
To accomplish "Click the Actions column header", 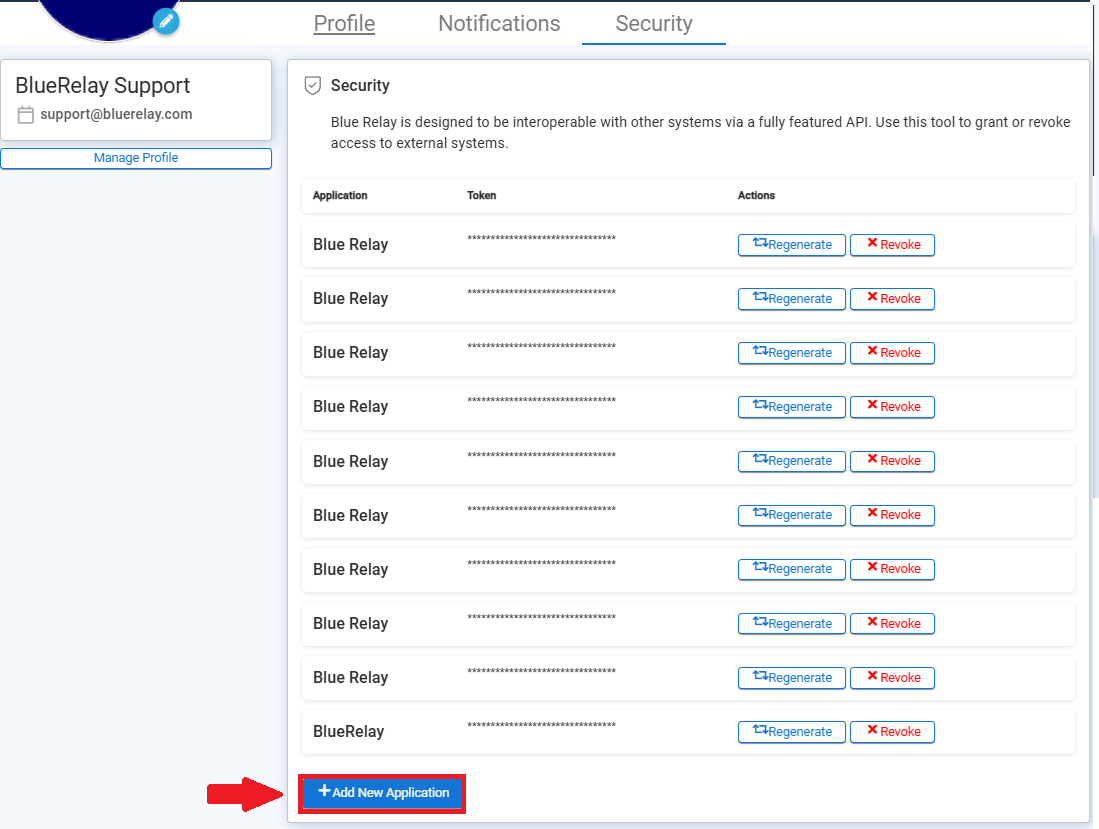I will [756, 196].
